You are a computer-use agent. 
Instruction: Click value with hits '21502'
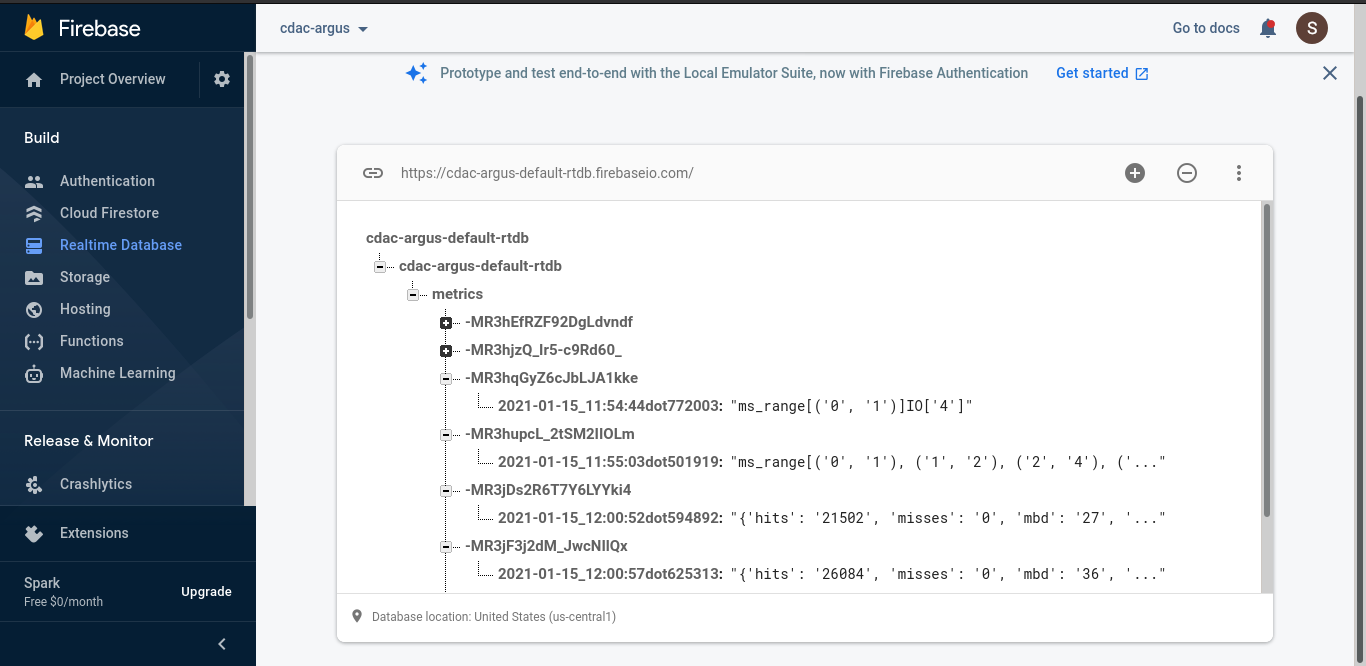(x=949, y=518)
